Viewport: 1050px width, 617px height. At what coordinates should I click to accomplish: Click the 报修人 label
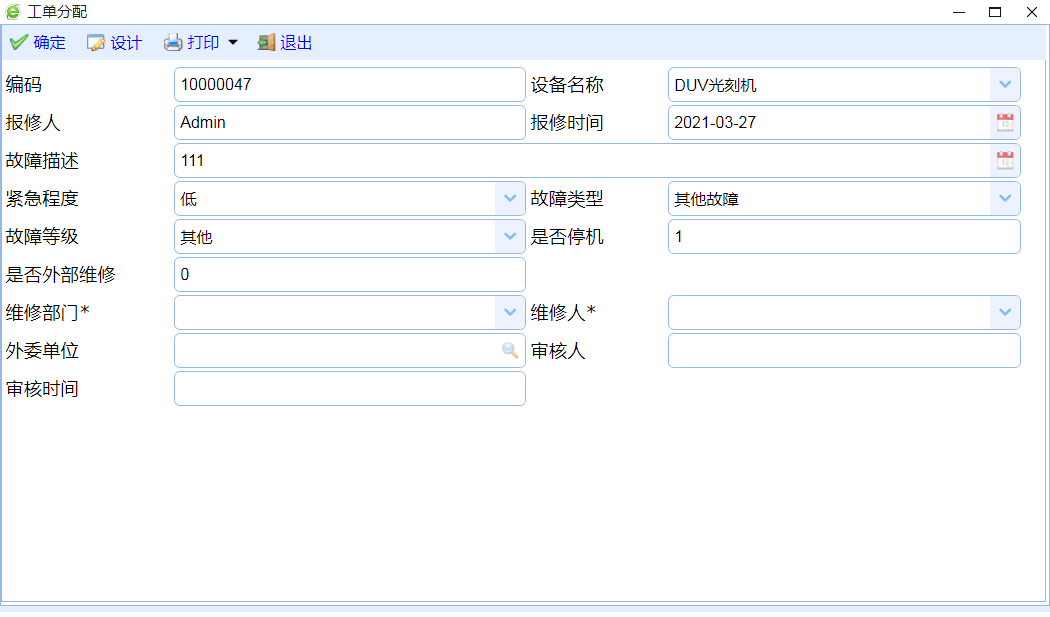(x=33, y=123)
